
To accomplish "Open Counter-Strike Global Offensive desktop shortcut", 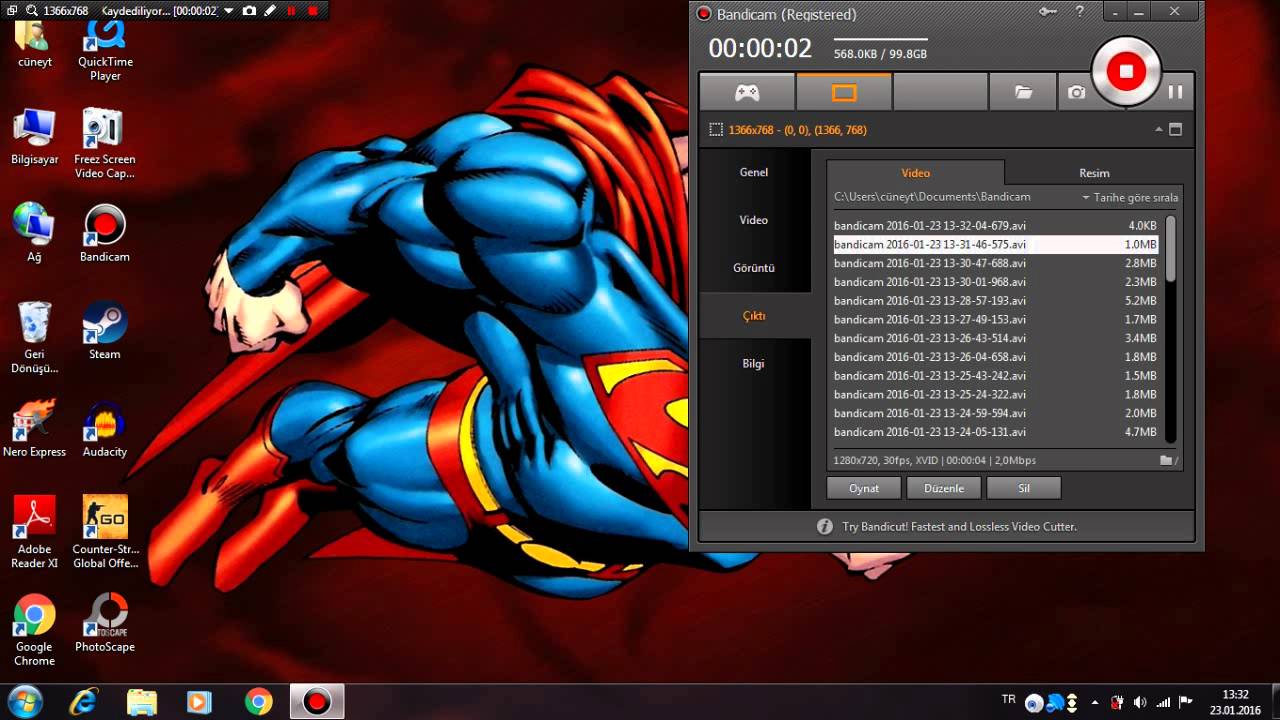I will (x=105, y=532).
